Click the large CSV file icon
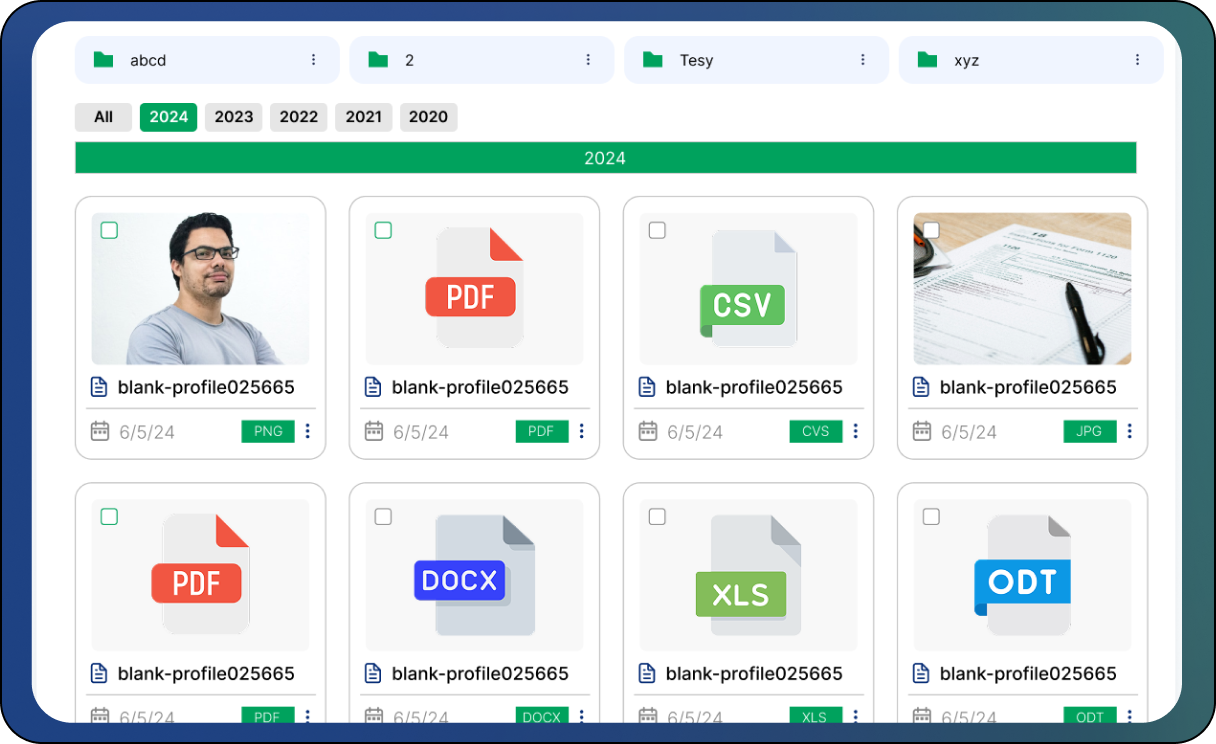This screenshot has height=744, width=1216. point(748,289)
